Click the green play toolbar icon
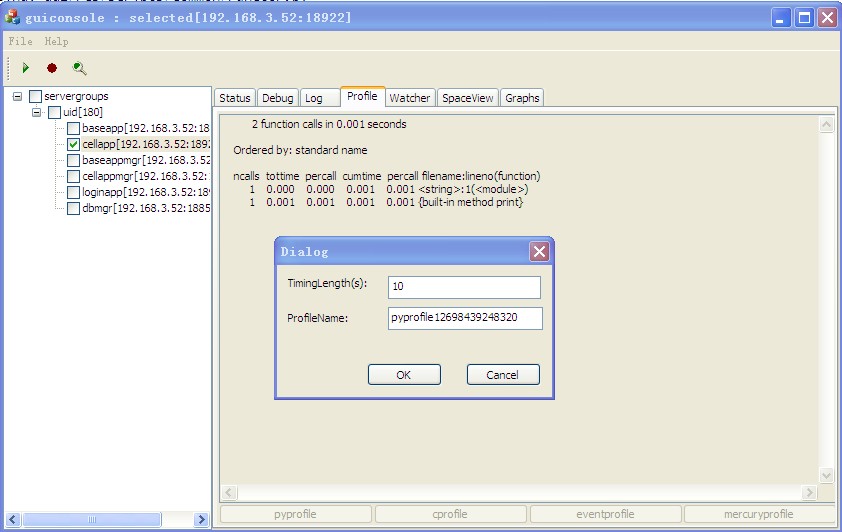This screenshot has height=532, width=842. 26,68
